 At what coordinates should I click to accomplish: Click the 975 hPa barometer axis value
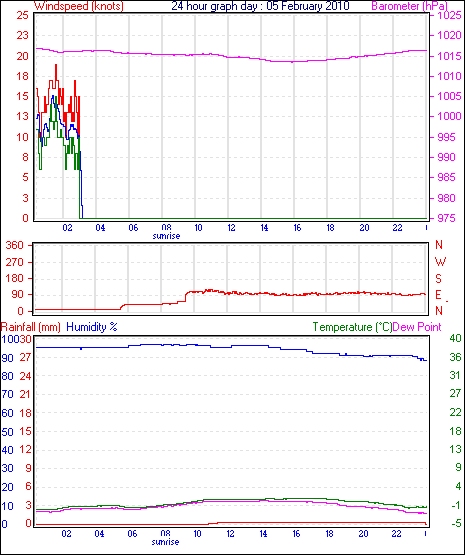click(x=447, y=218)
